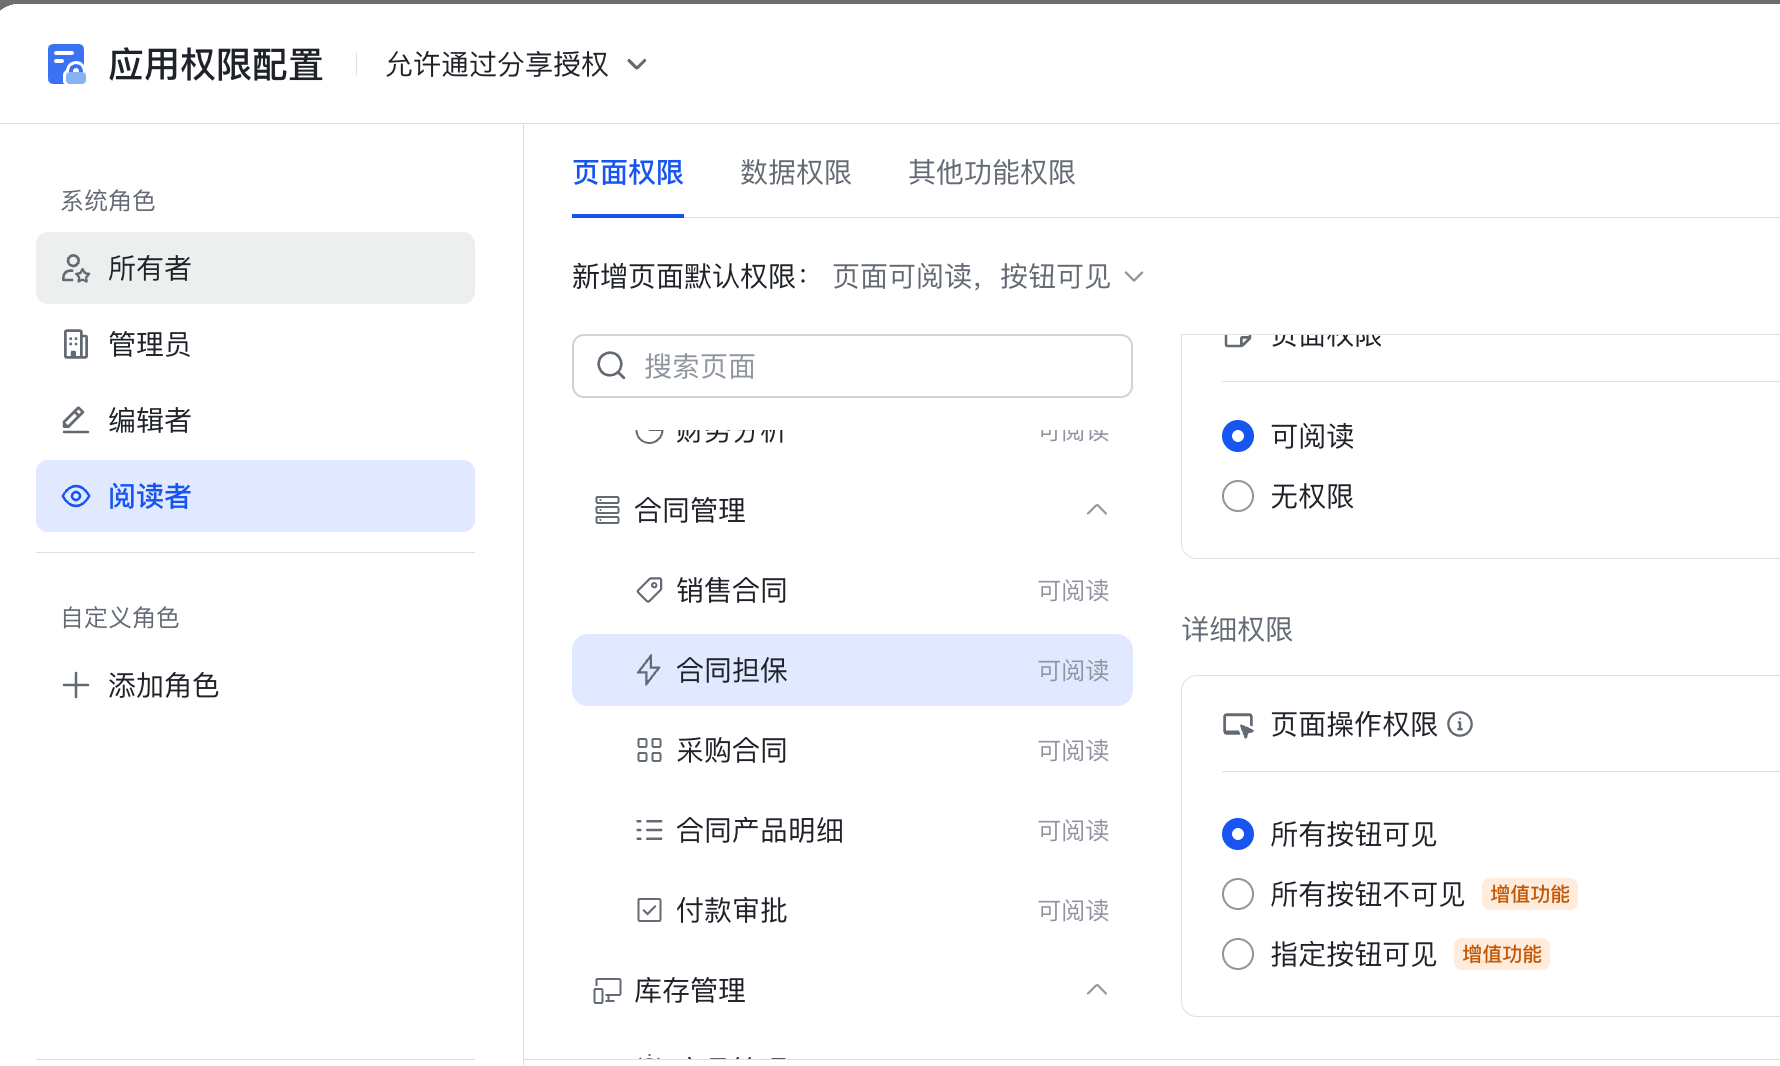Switch to the 其他功能权限 tab
The image size is (1780, 1066).
(990, 173)
